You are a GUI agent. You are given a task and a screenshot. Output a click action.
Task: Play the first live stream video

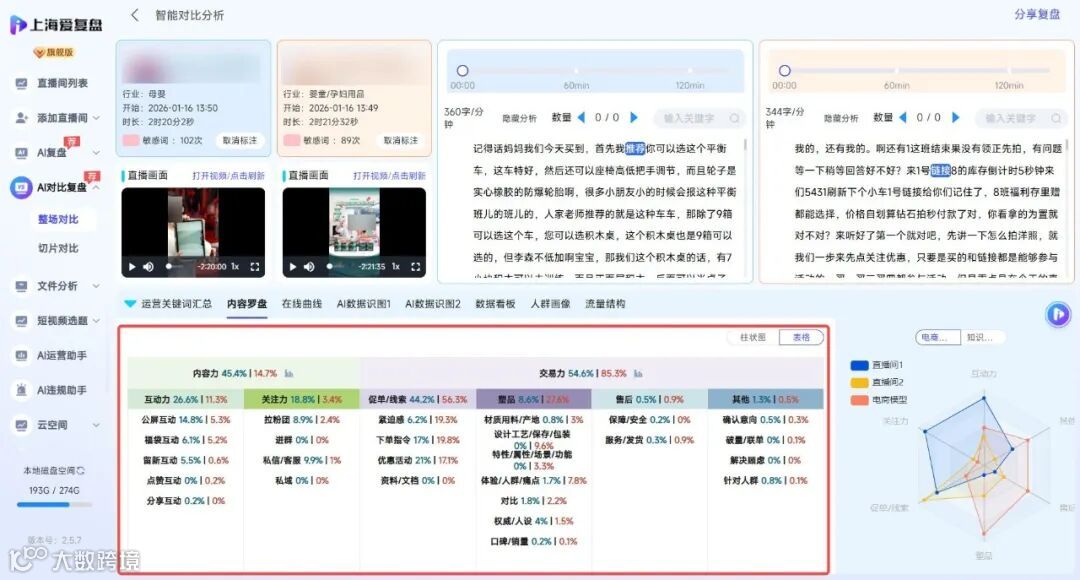click(132, 267)
